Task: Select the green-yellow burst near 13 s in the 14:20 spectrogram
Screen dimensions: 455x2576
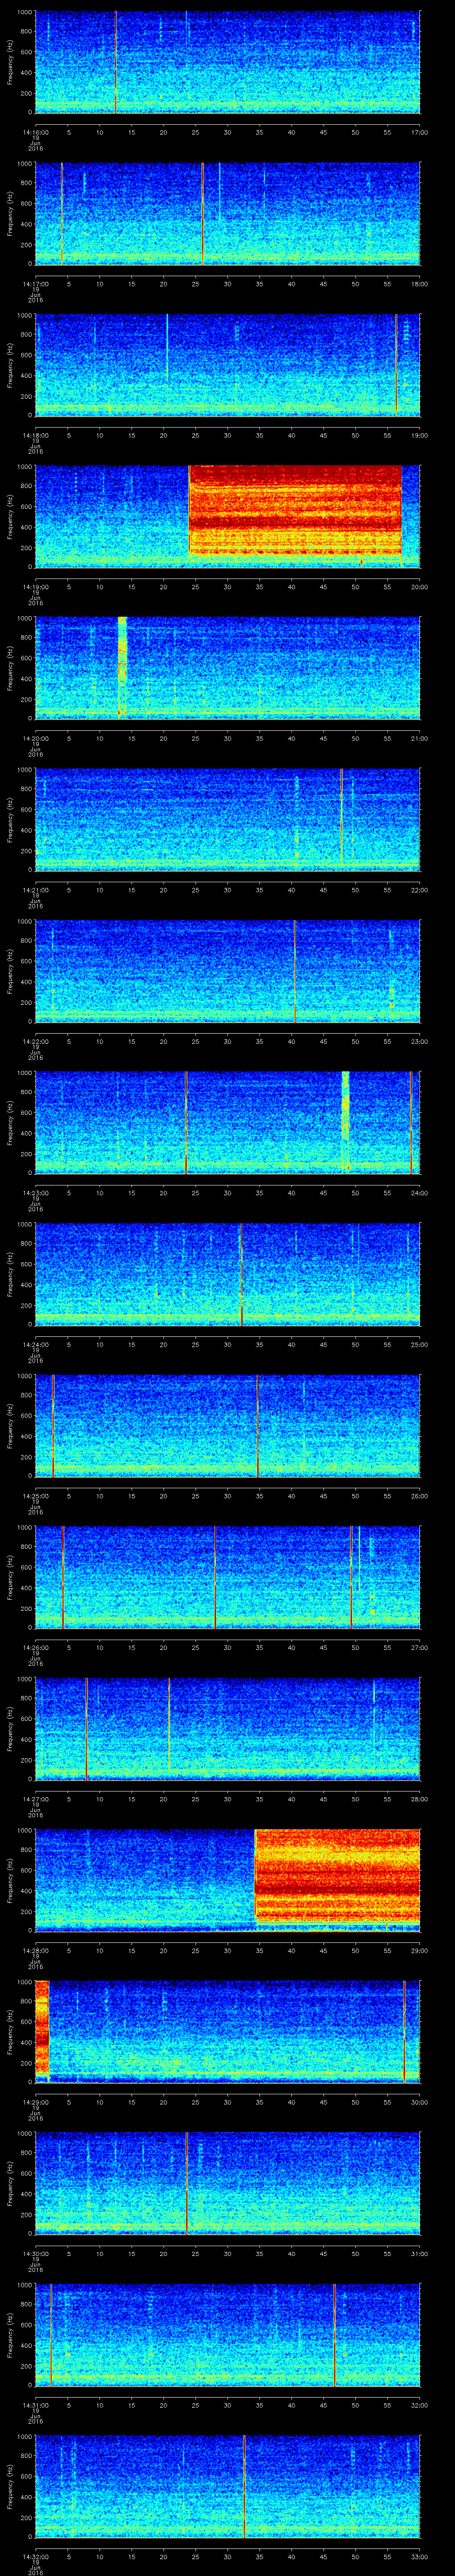Action: tap(122, 667)
